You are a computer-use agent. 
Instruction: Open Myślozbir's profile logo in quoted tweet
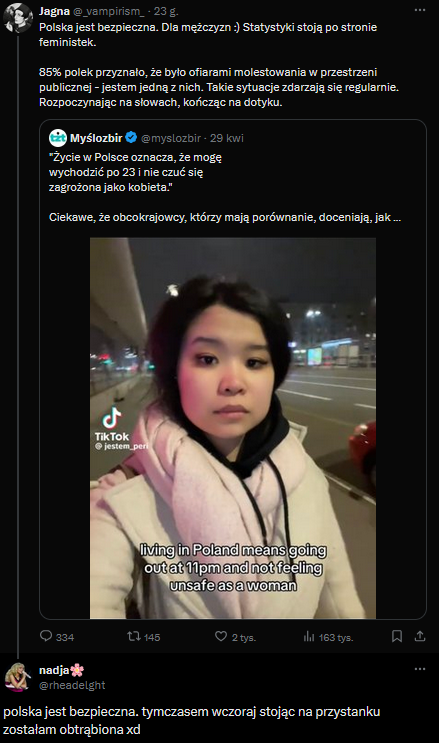point(58,138)
